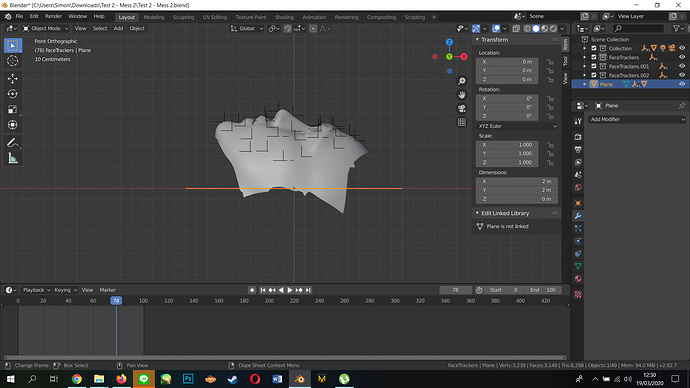The image size is (690, 388).
Task: Activate the 3D Cursor tool
Action: point(13,61)
